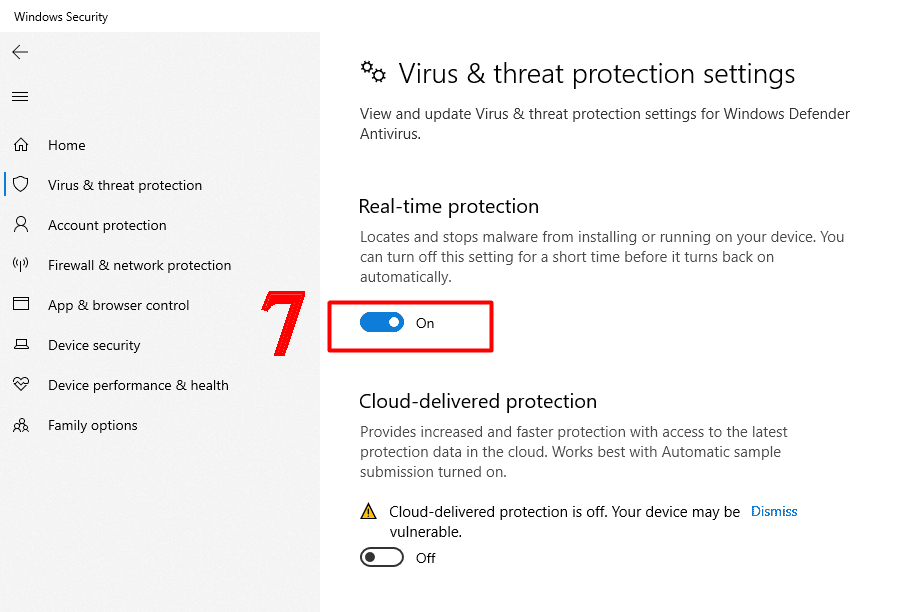Click the Virus & threat protection shield icon
This screenshot has width=911, height=612.
pos(21,185)
